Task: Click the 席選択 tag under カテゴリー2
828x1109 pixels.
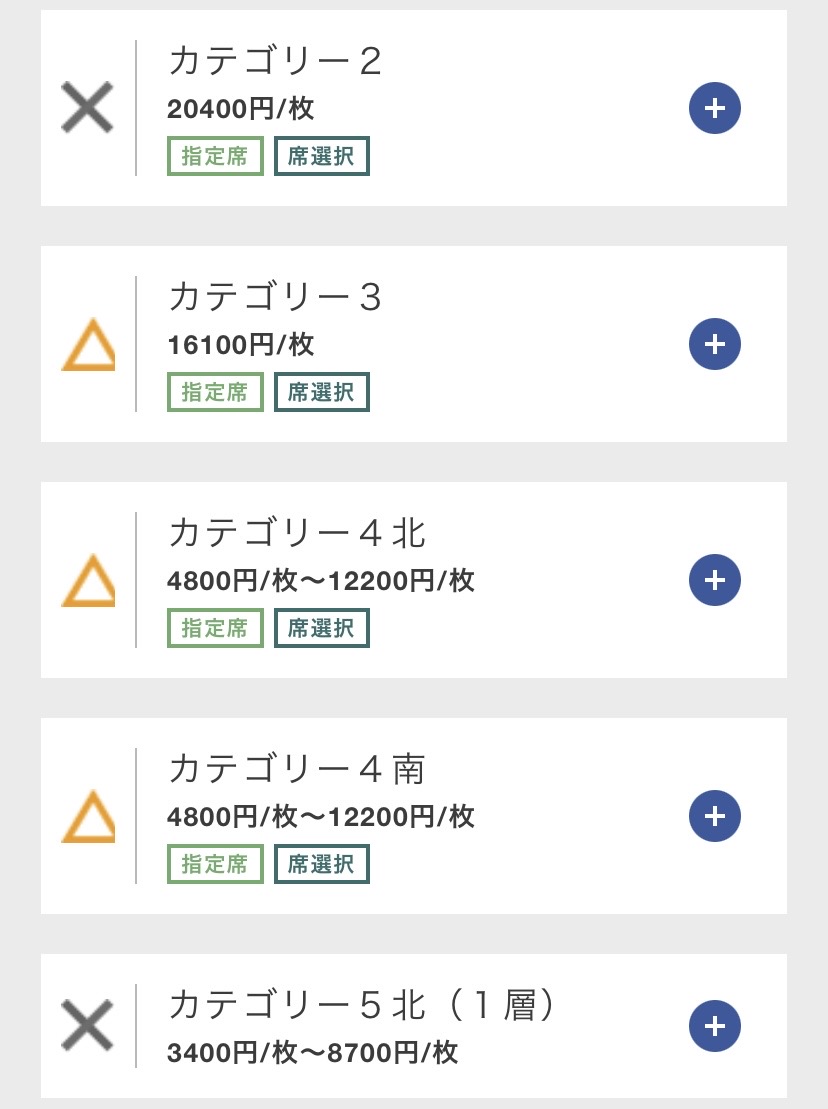Action: pyautogui.click(x=322, y=157)
